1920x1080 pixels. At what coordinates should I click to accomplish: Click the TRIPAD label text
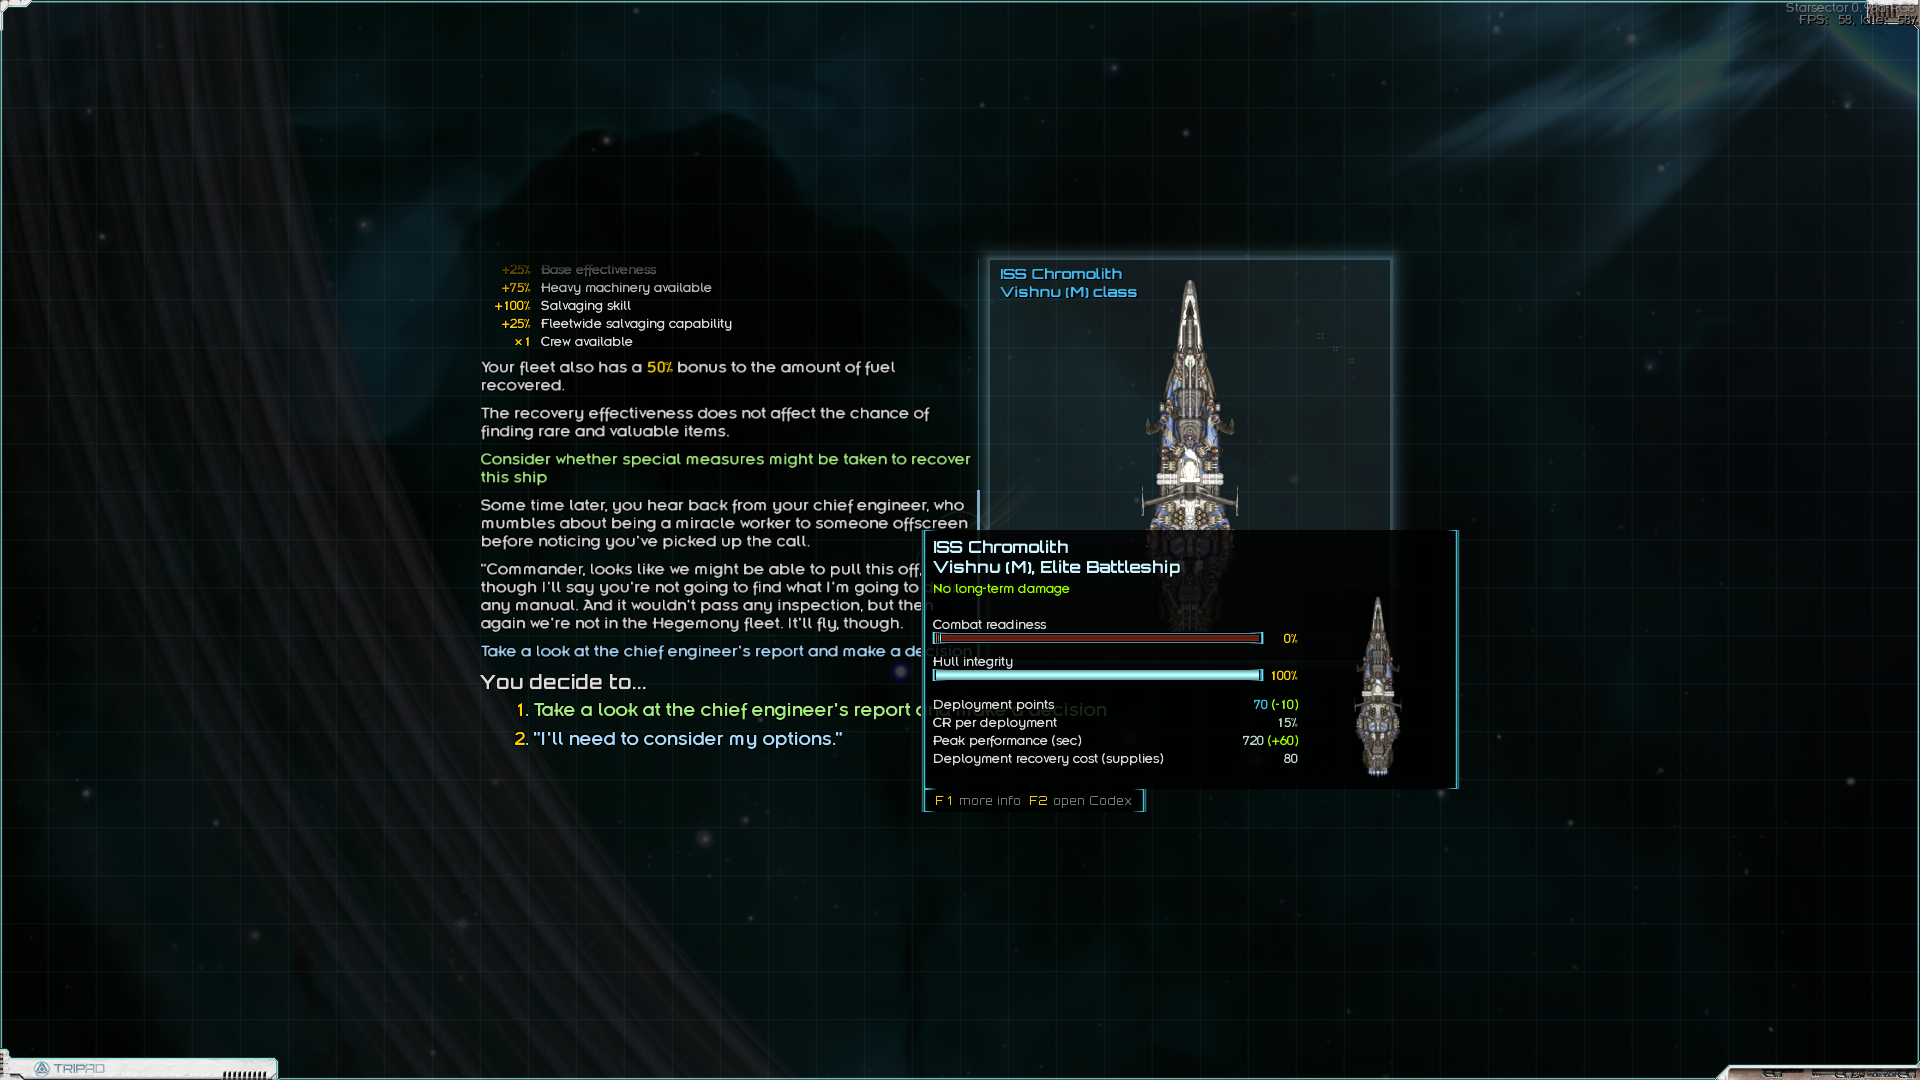[79, 1069]
